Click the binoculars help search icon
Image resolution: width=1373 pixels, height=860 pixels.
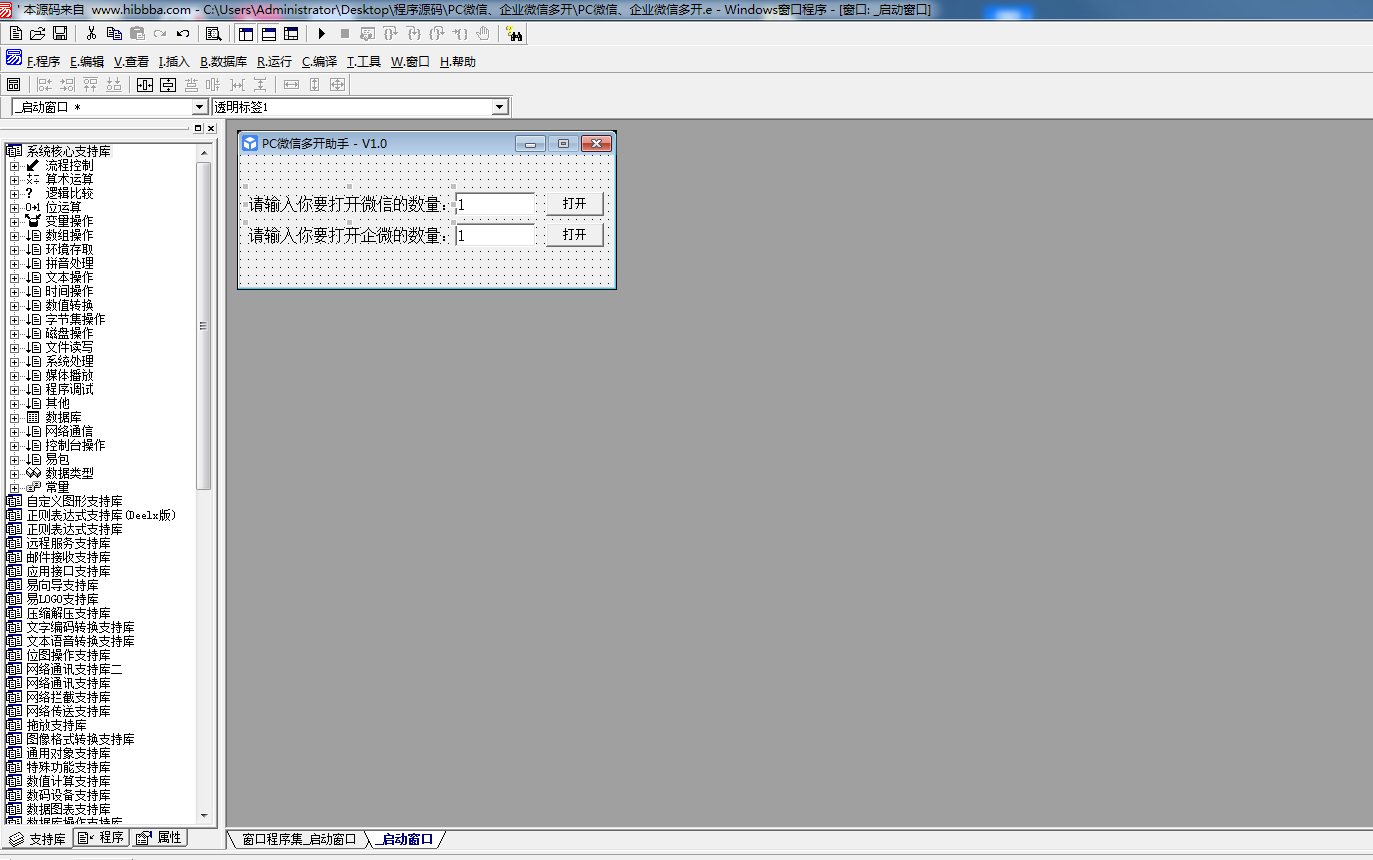click(x=515, y=34)
